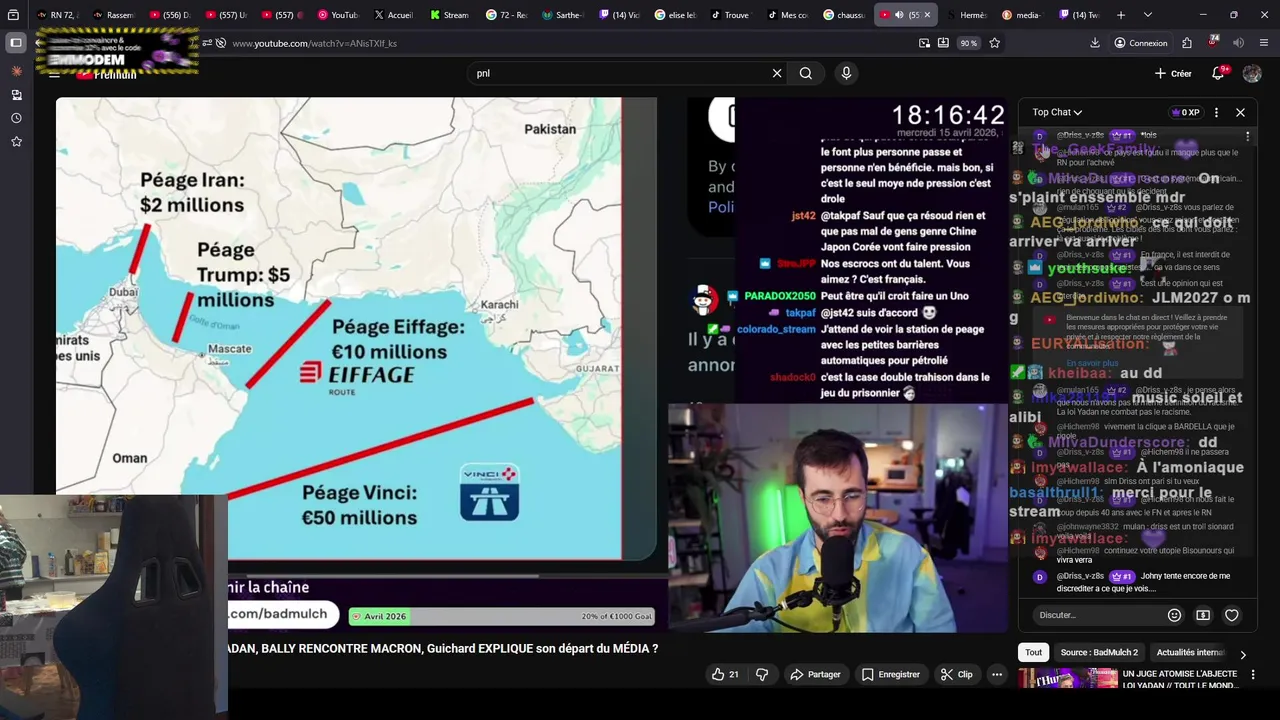Switch to the Hermès tab

[x=966, y=15]
